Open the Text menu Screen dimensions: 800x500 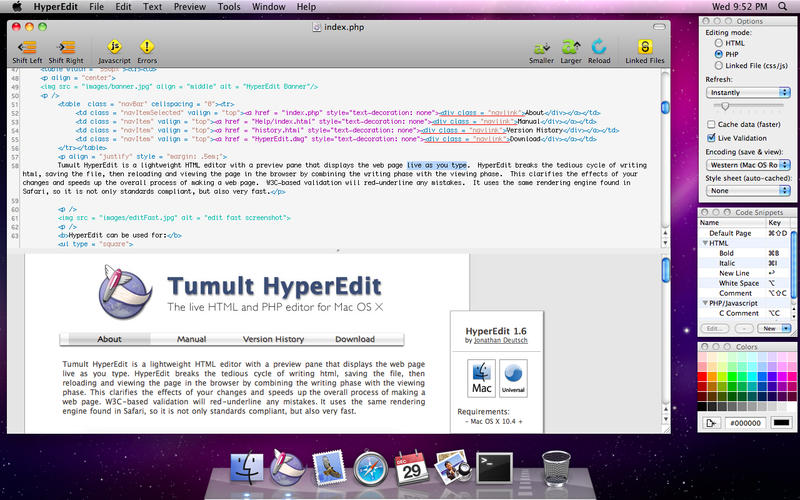(152, 7)
